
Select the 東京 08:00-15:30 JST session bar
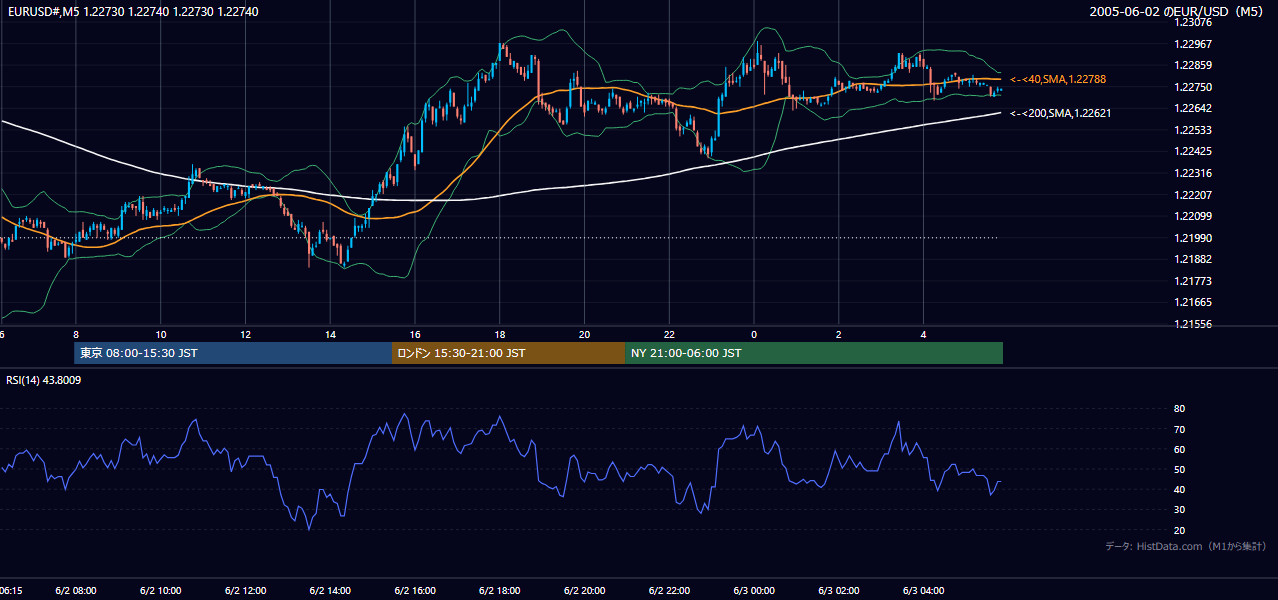coord(233,353)
